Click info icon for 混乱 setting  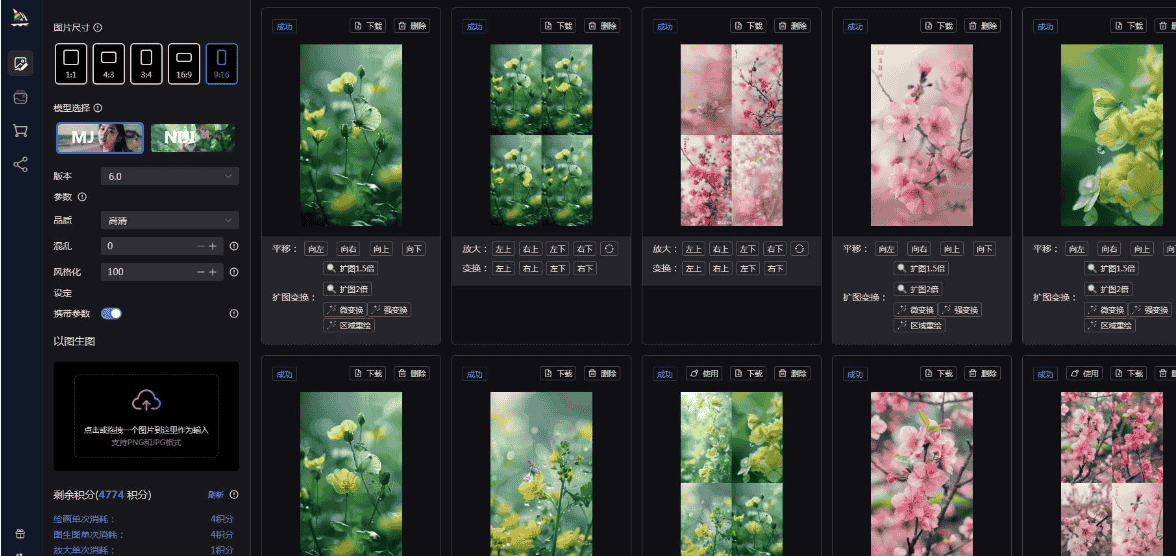click(234, 246)
